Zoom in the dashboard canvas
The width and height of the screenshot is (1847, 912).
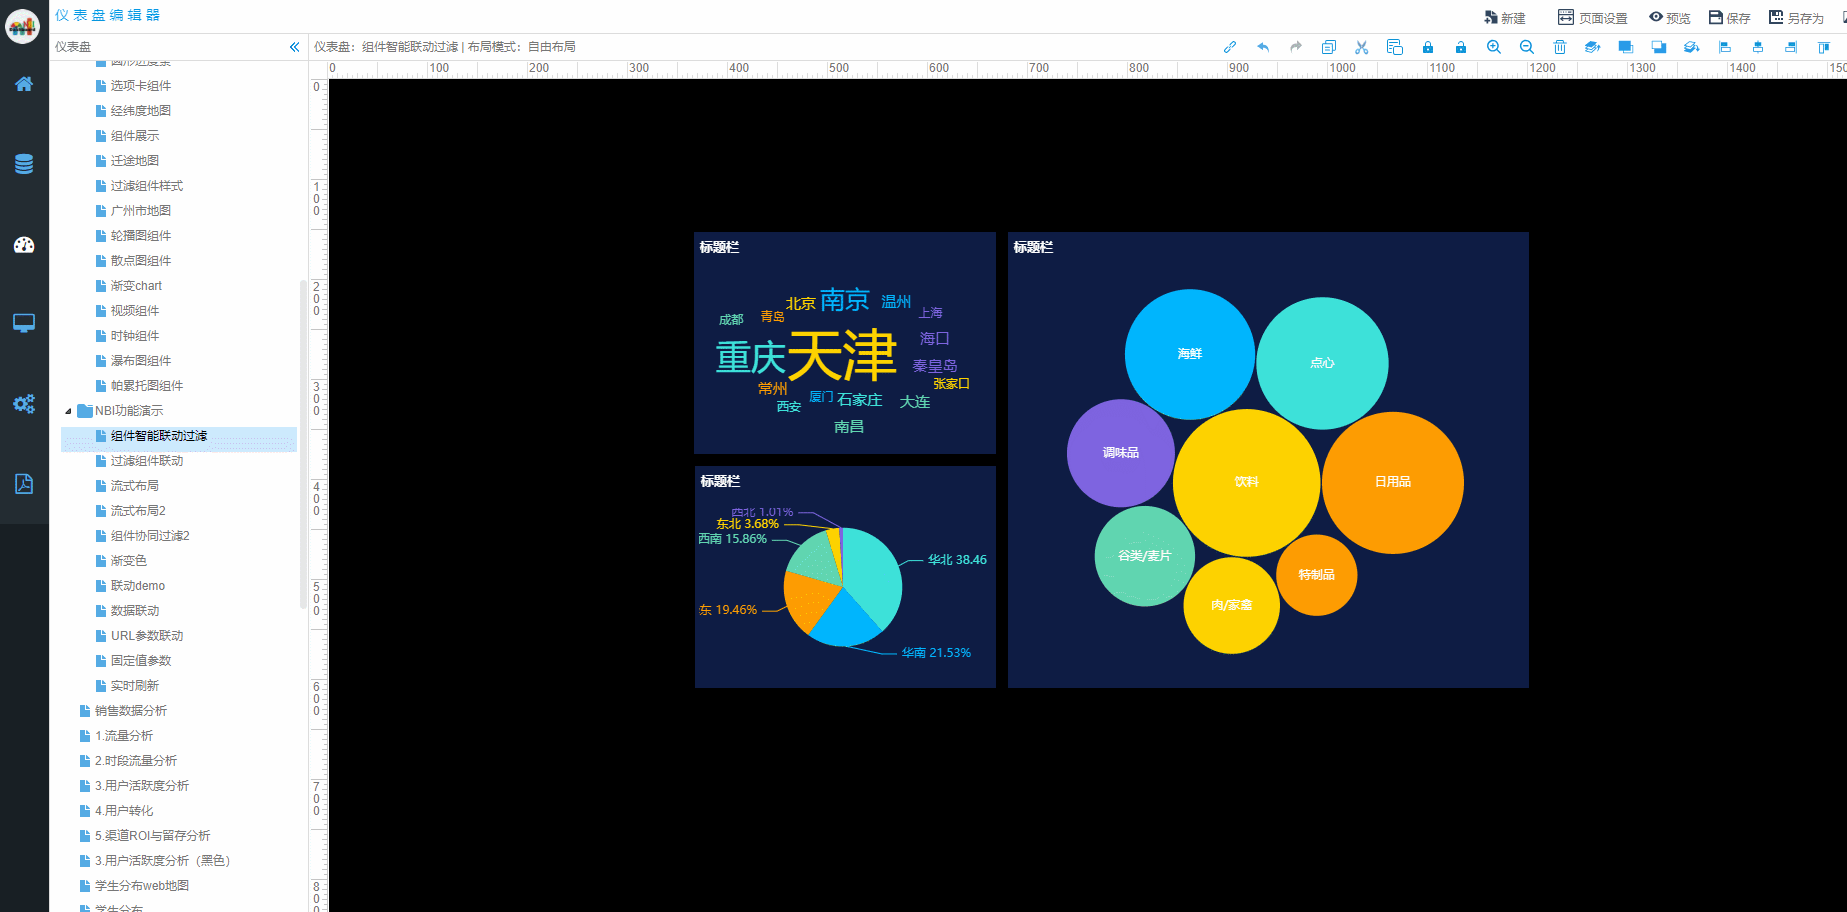[x=1494, y=47]
